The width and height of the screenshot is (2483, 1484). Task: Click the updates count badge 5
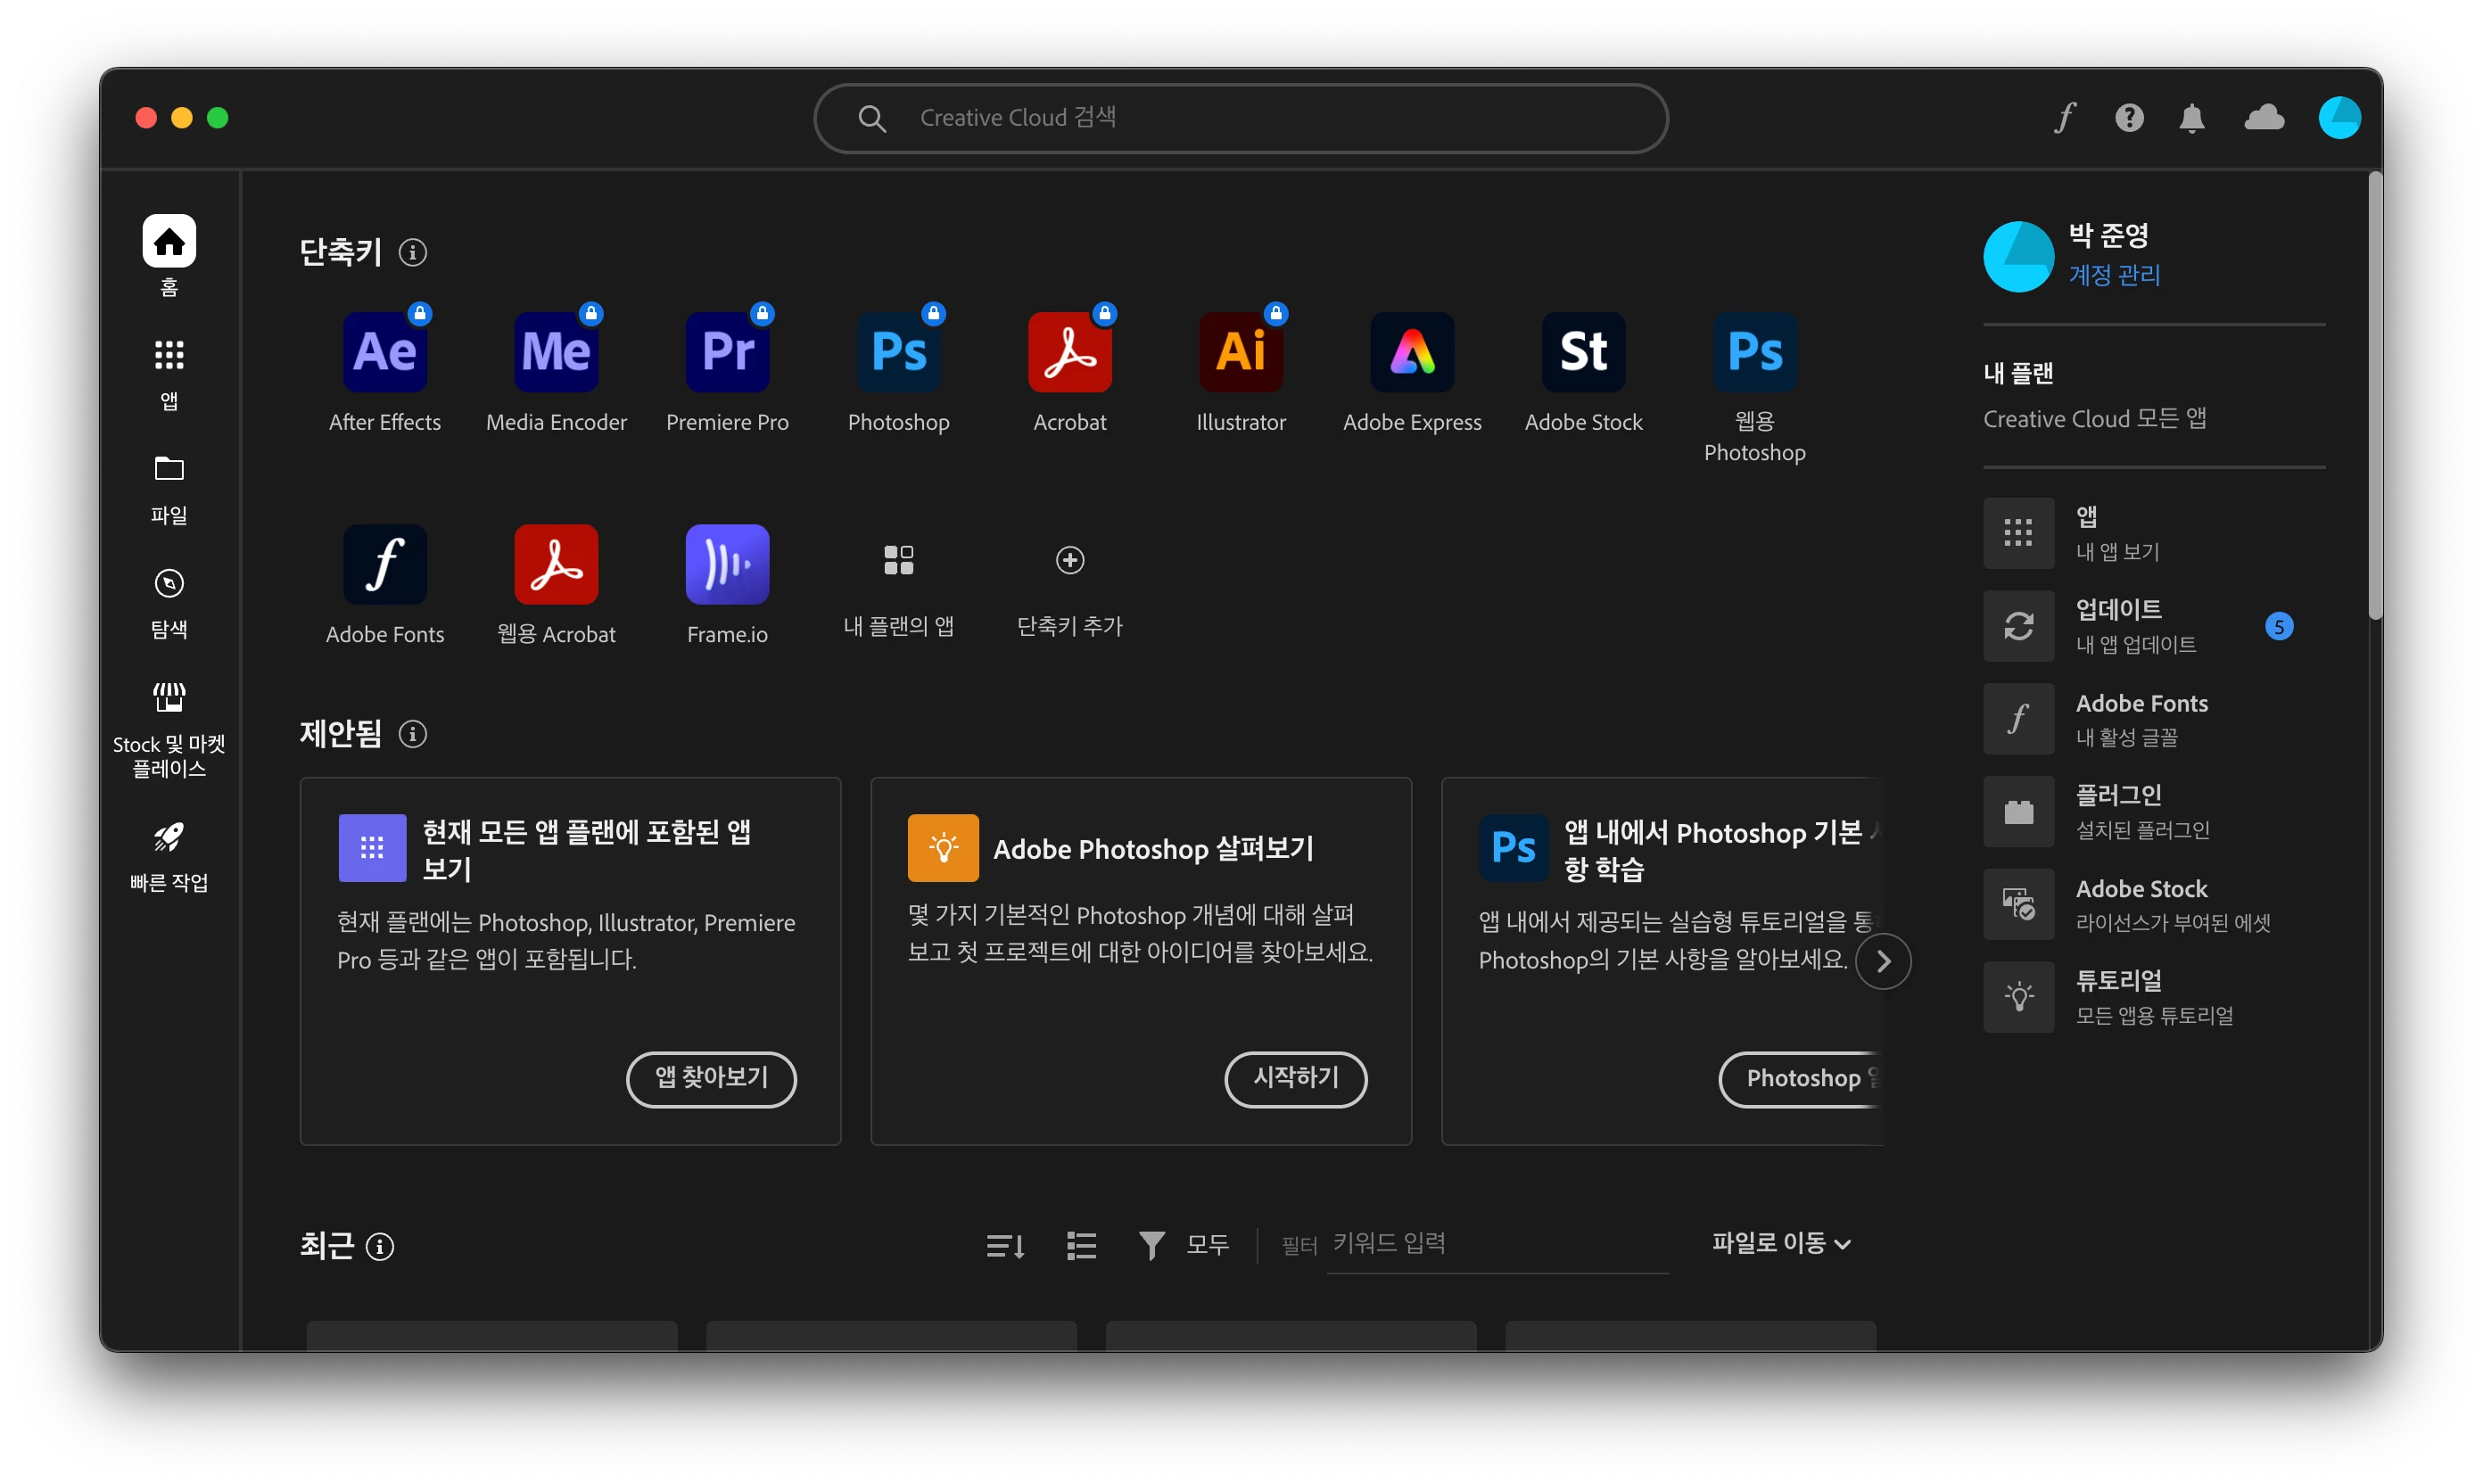coord(2278,627)
